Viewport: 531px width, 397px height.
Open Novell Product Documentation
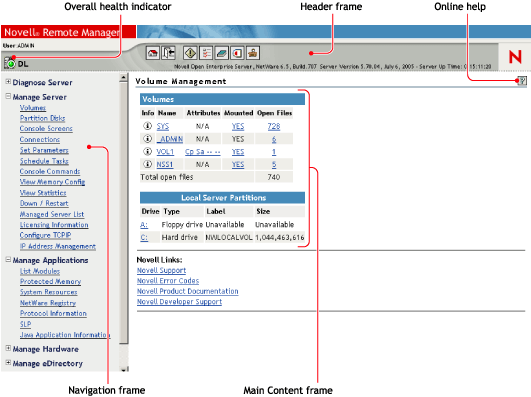pyautogui.click(x=187, y=291)
